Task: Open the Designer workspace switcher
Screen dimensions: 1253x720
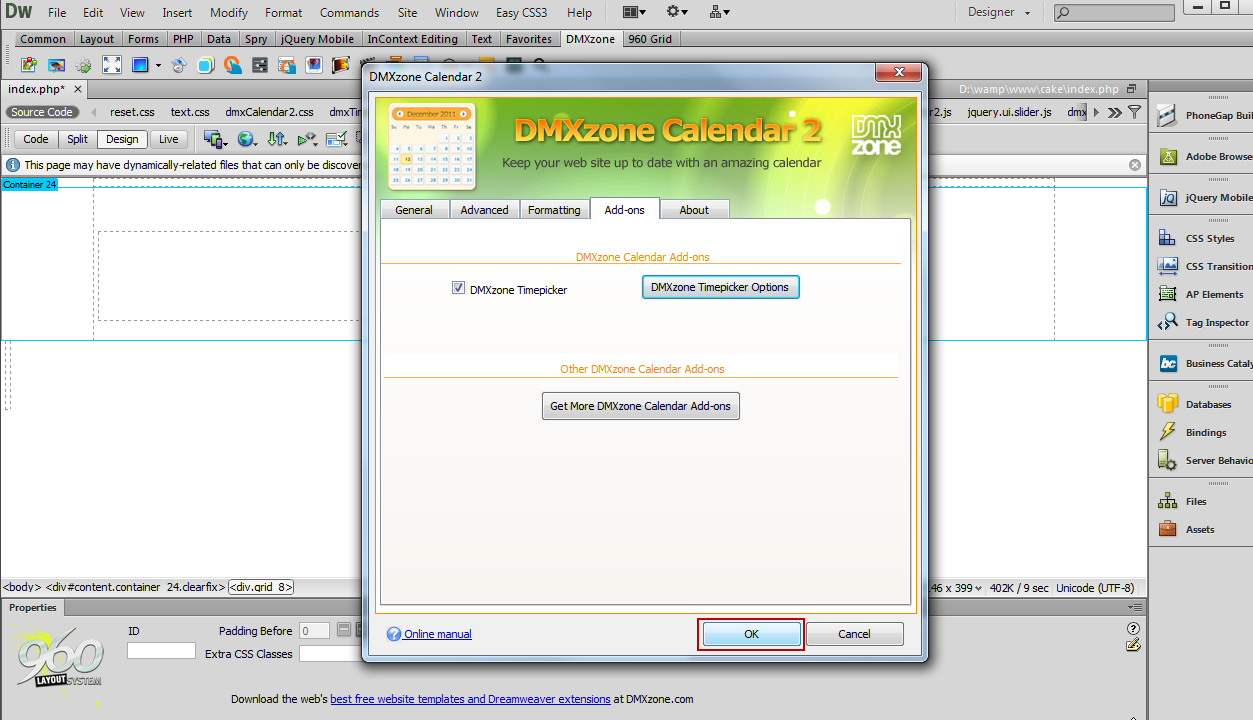Action: pyautogui.click(x=998, y=12)
